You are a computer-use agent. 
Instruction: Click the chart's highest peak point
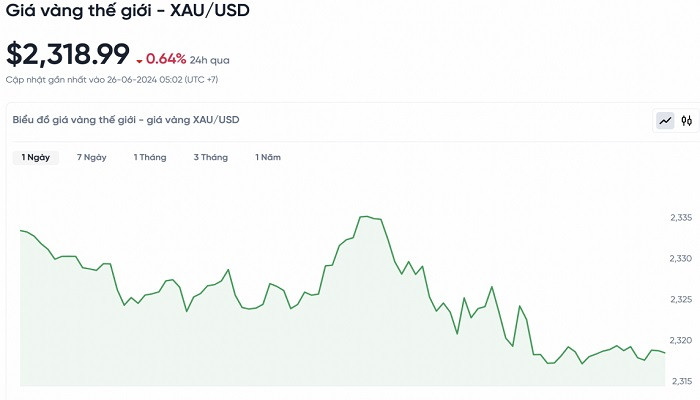pyautogui.click(x=364, y=216)
